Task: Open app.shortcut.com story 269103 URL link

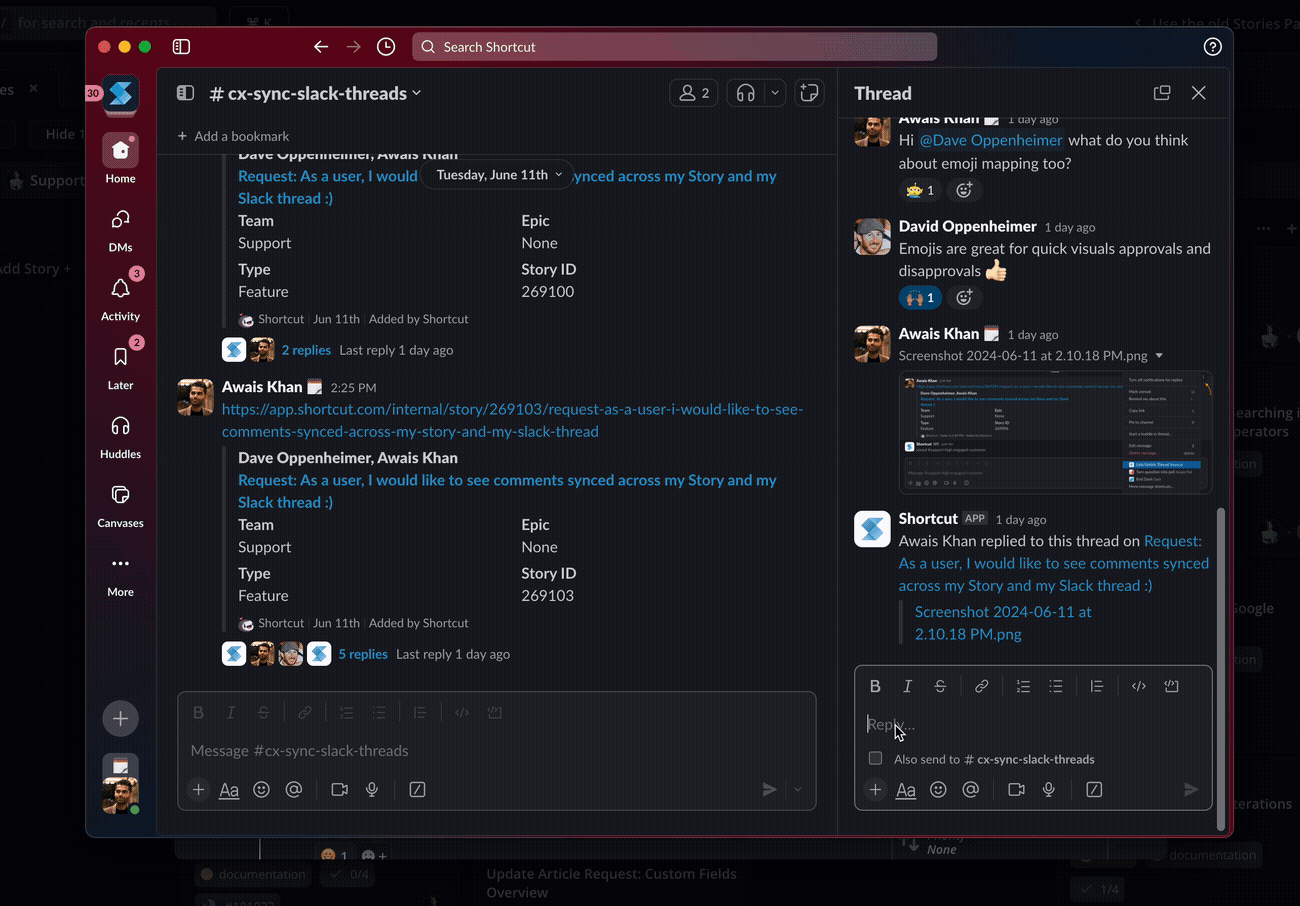Action: point(512,420)
